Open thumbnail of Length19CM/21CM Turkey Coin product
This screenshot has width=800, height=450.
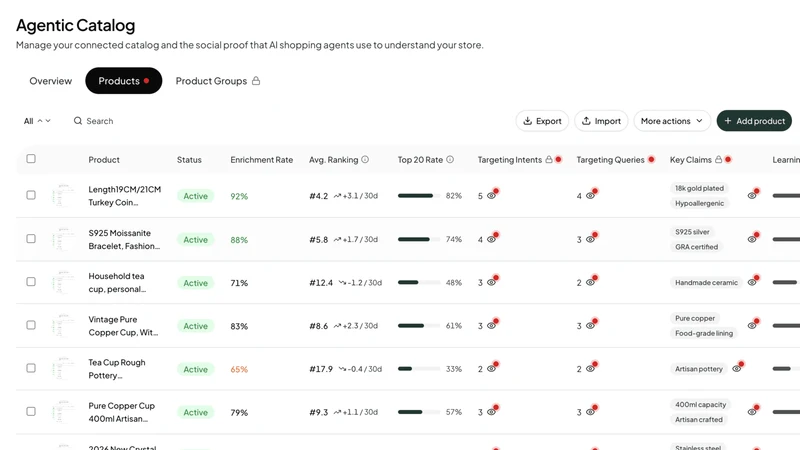point(64,195)
